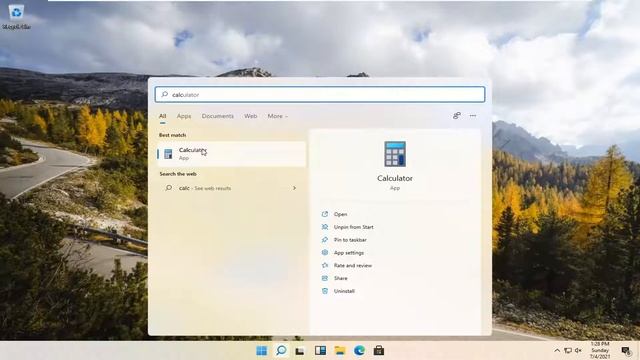
Task: Click the Open action icon
Action: pyautogui.click(x=325, y=214)
